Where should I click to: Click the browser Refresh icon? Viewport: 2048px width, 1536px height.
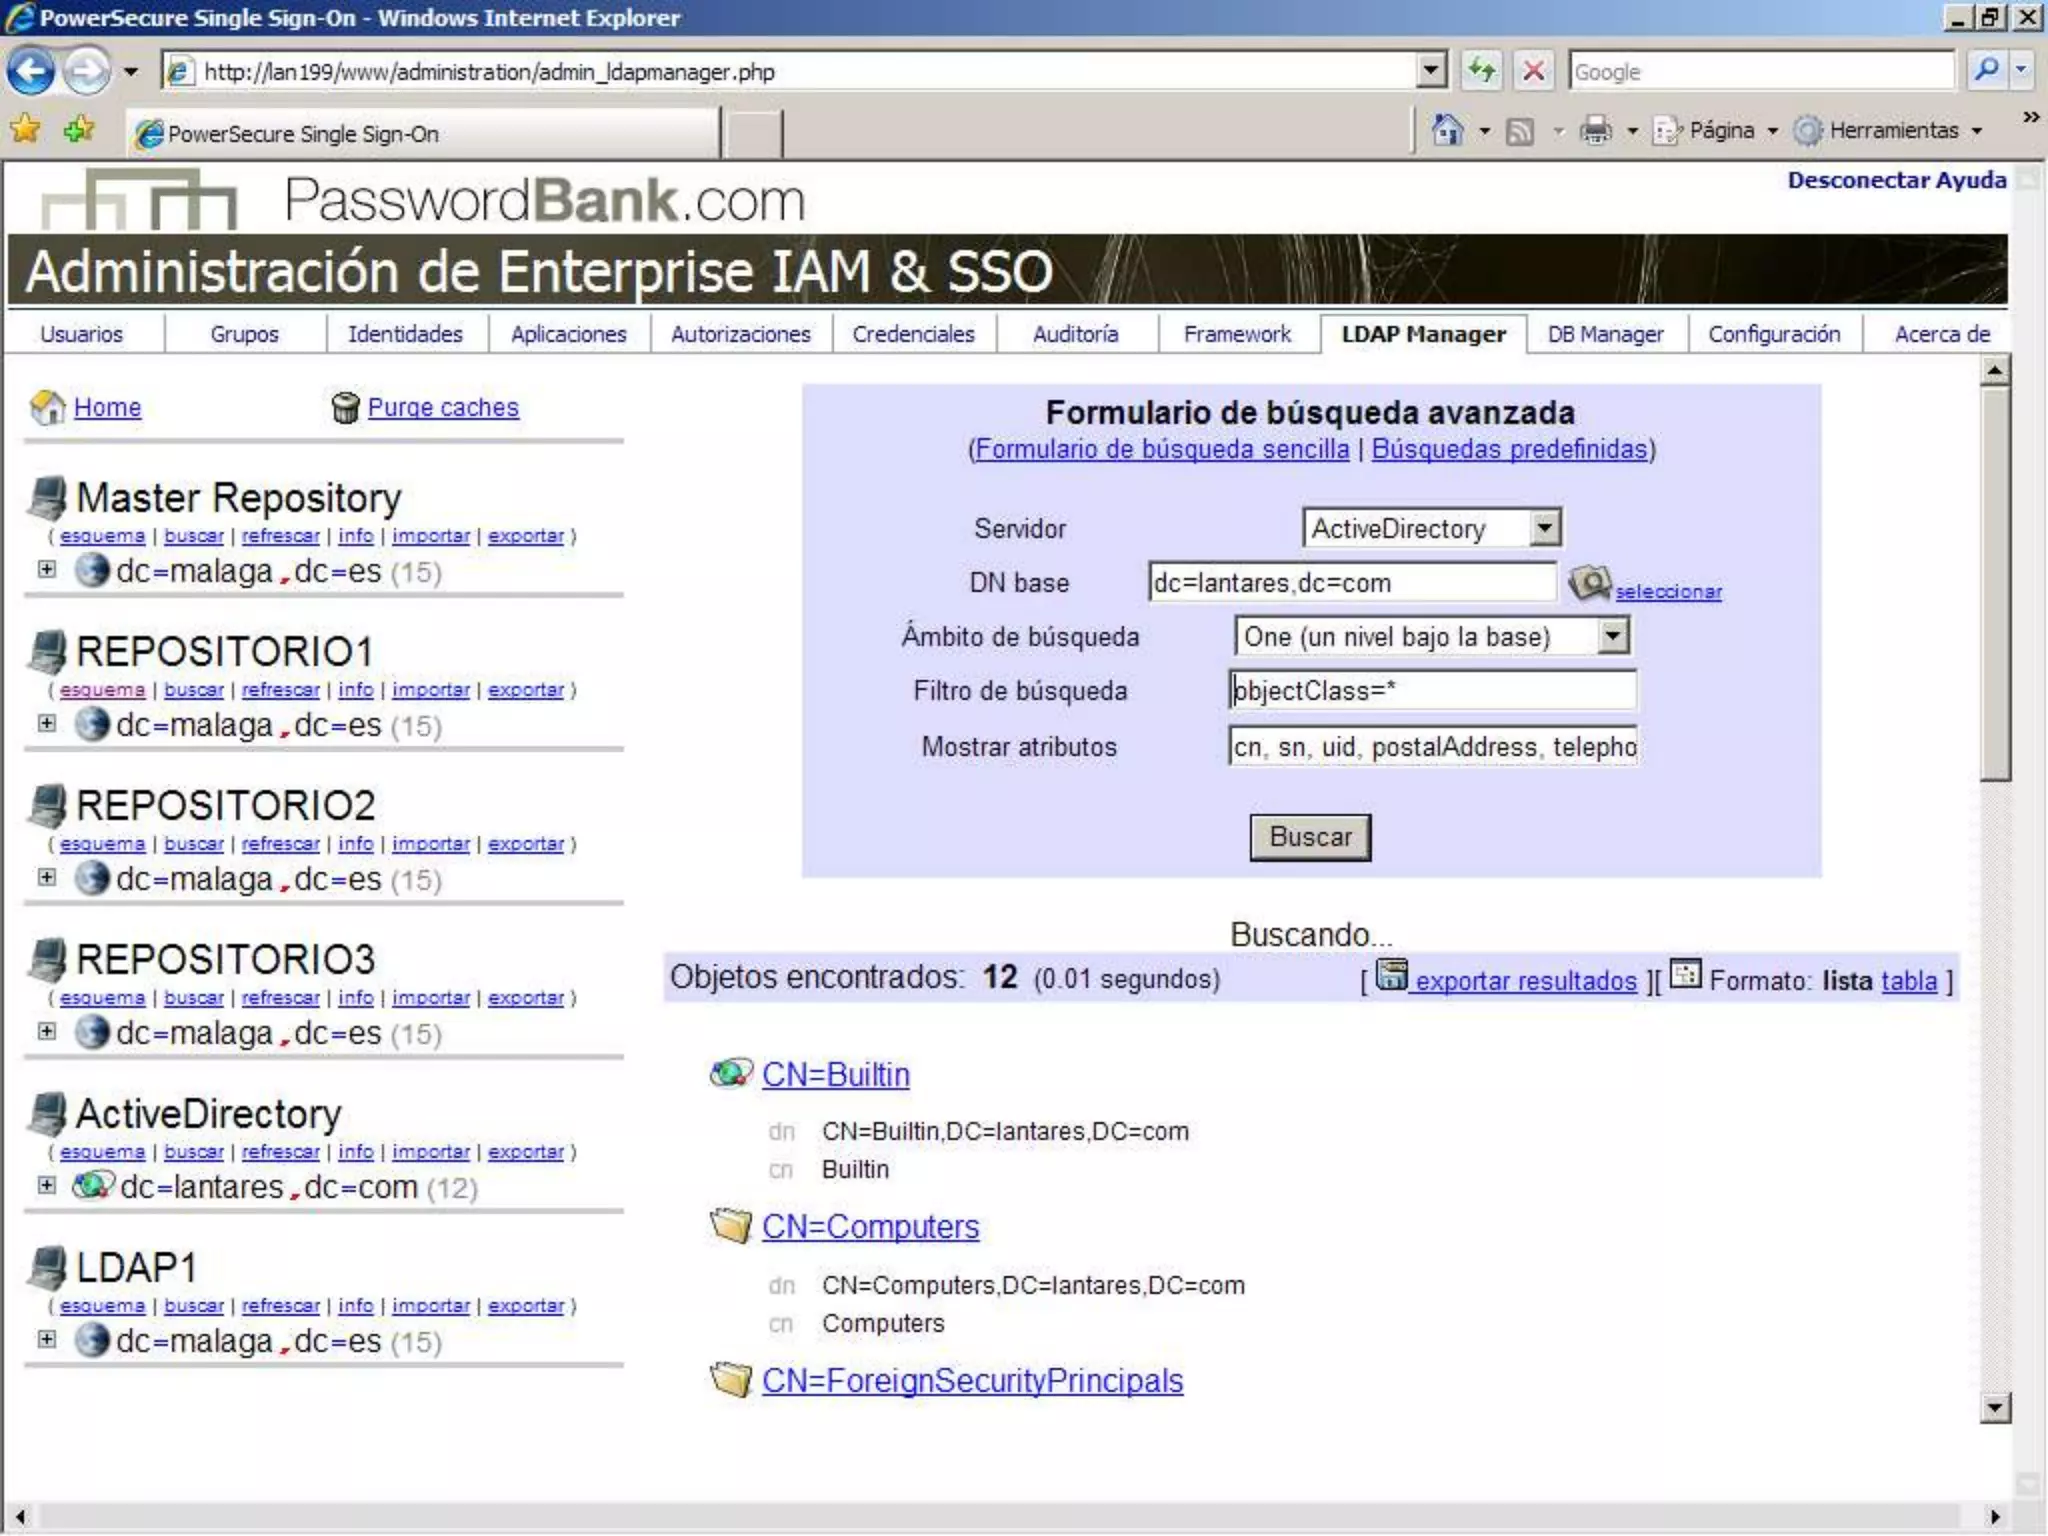[x=1482, y=71]
